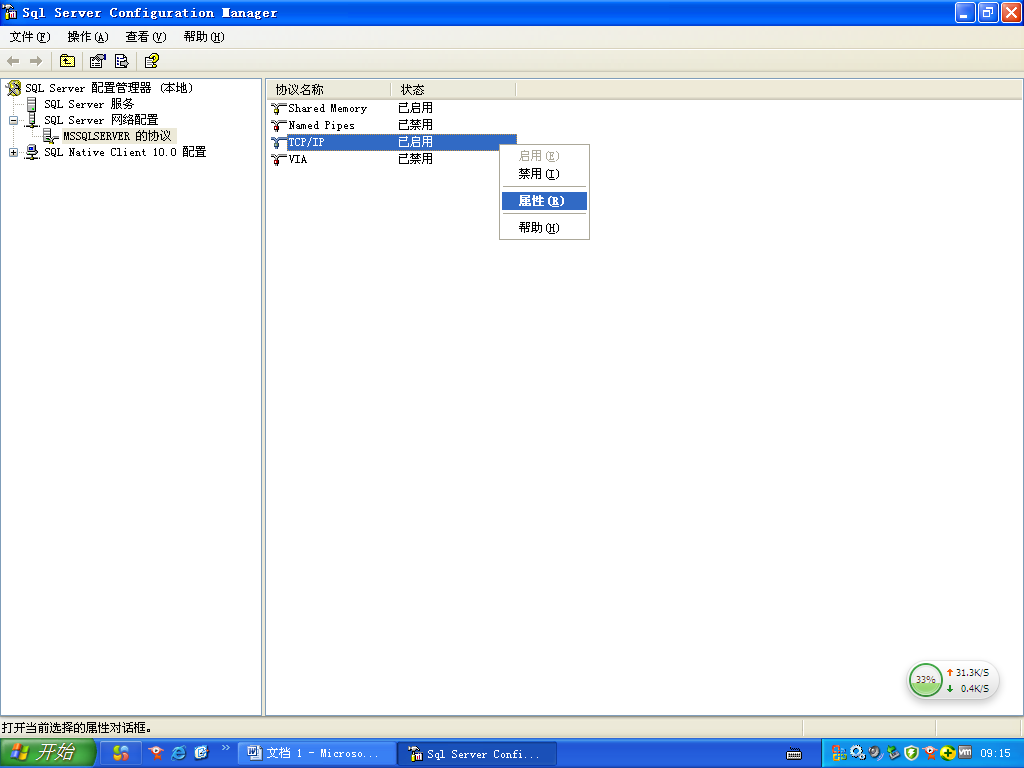This screenshot has height=768, width=1024.
Task: Open the VMware Tools tray icon
Action: pyautogui.click(x=965, y=753)
